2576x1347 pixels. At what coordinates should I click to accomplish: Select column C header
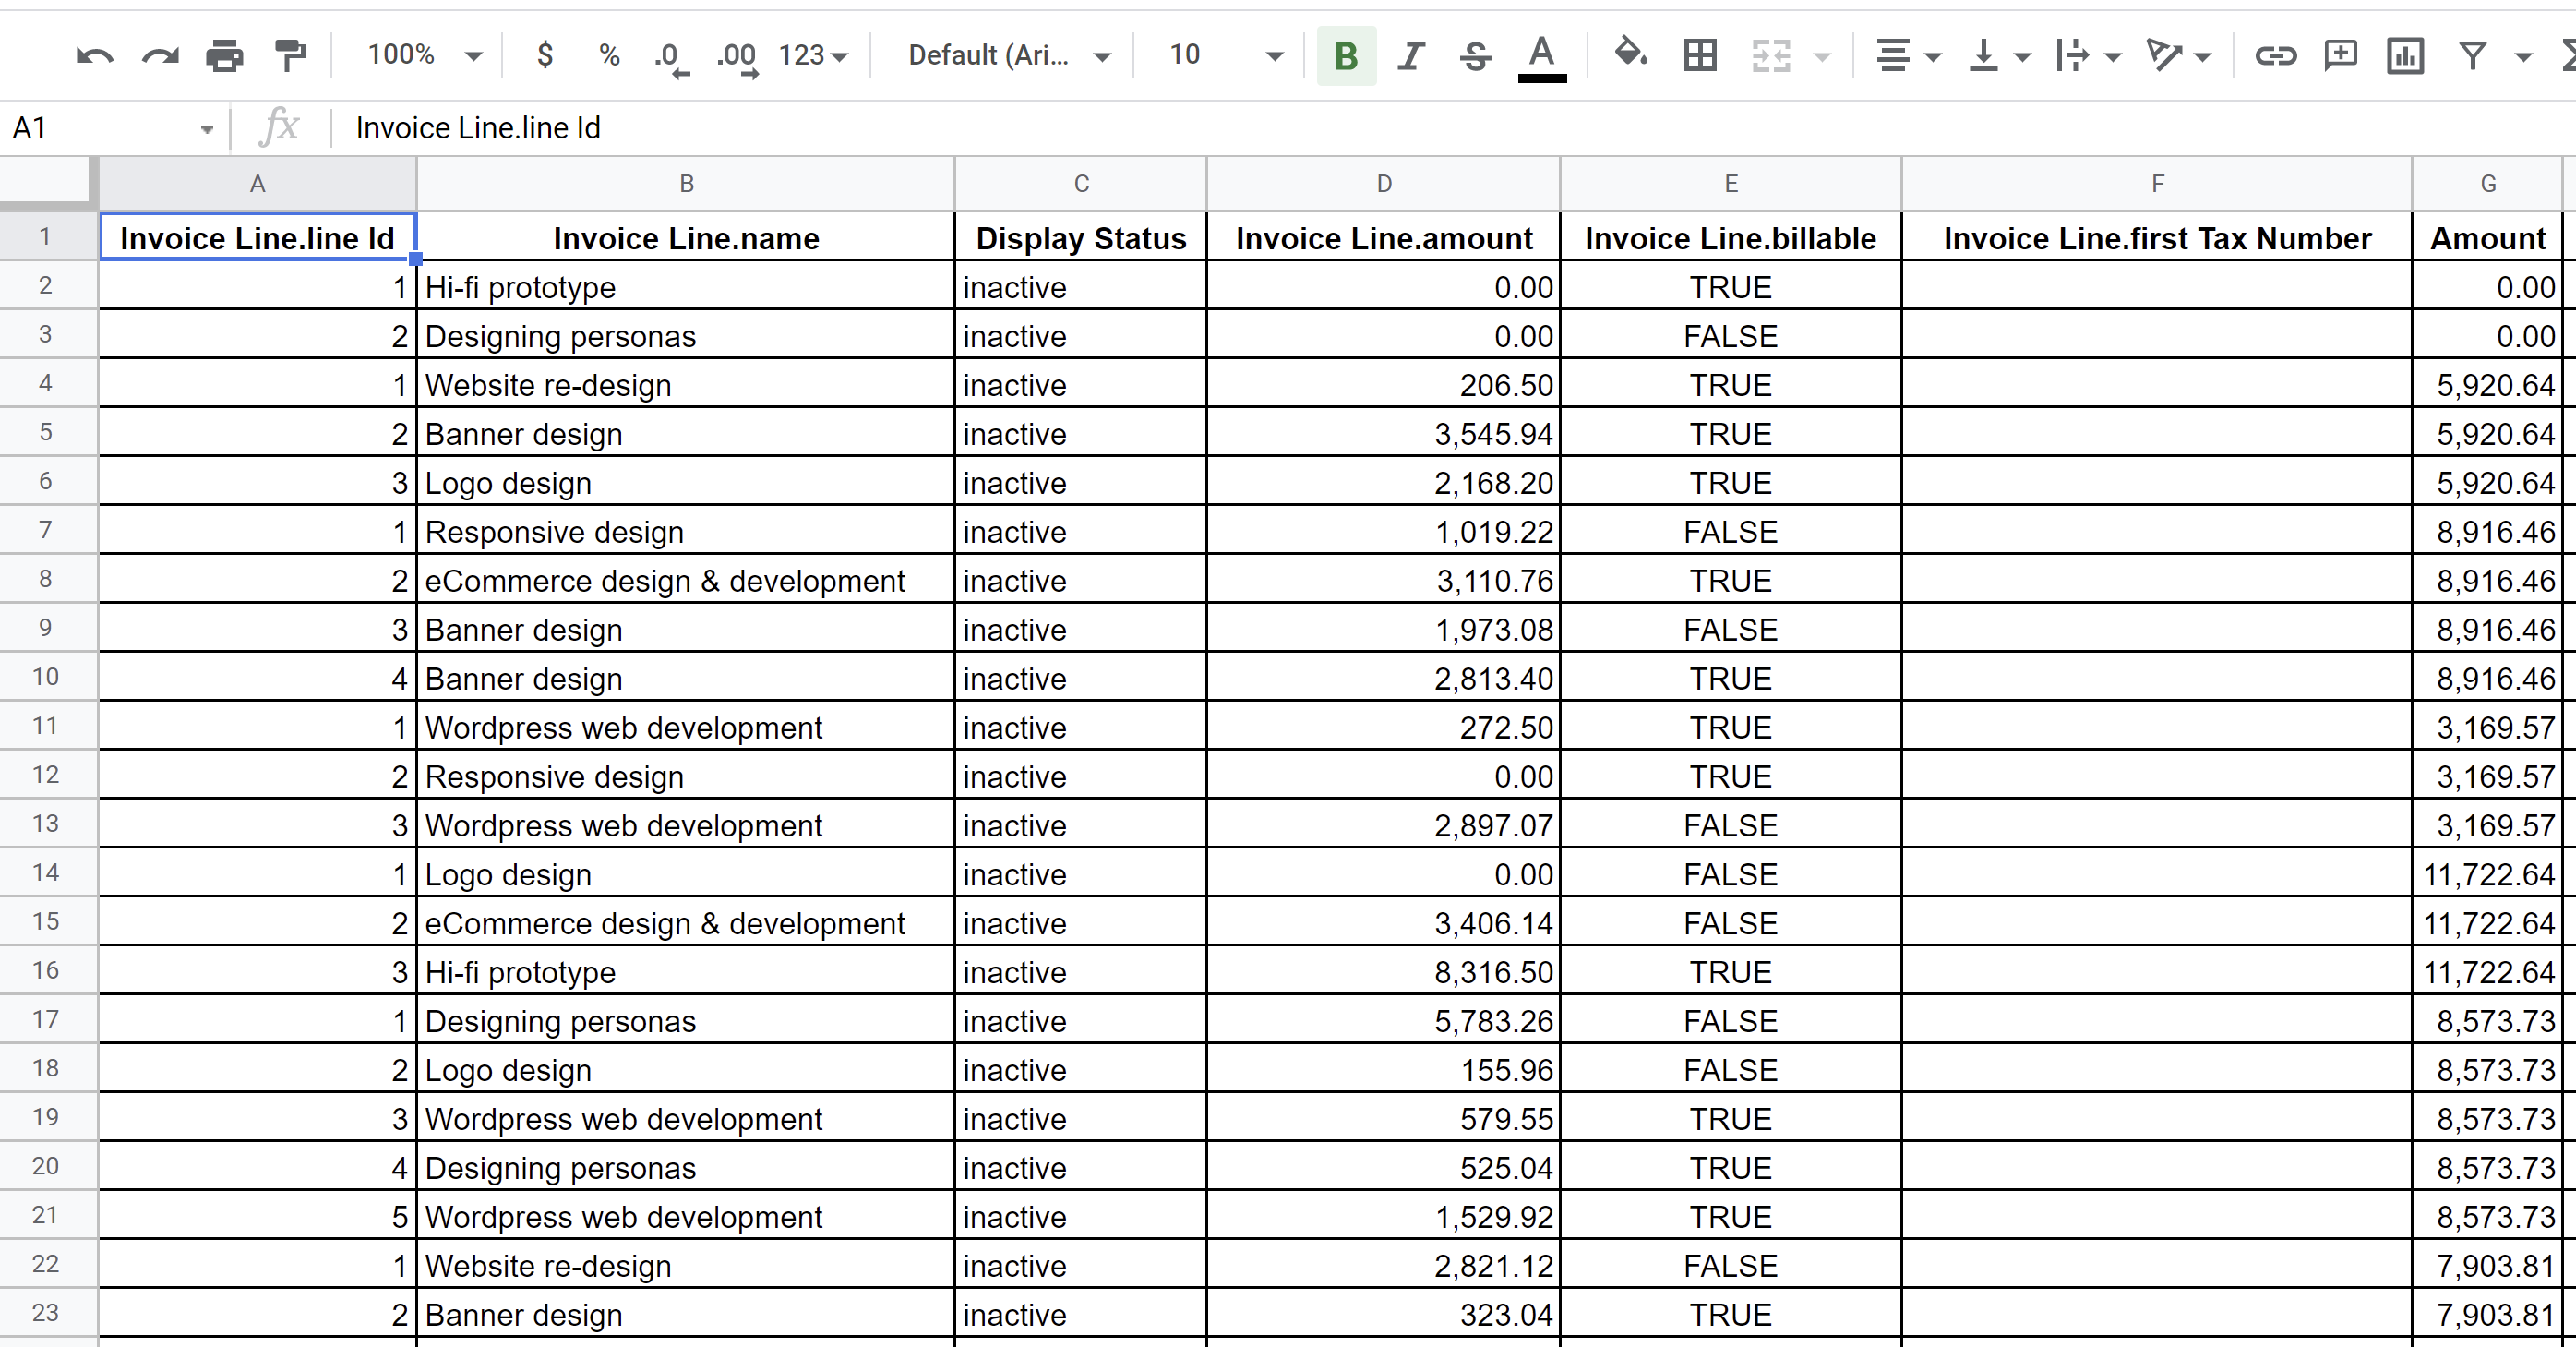point(1081,183)
